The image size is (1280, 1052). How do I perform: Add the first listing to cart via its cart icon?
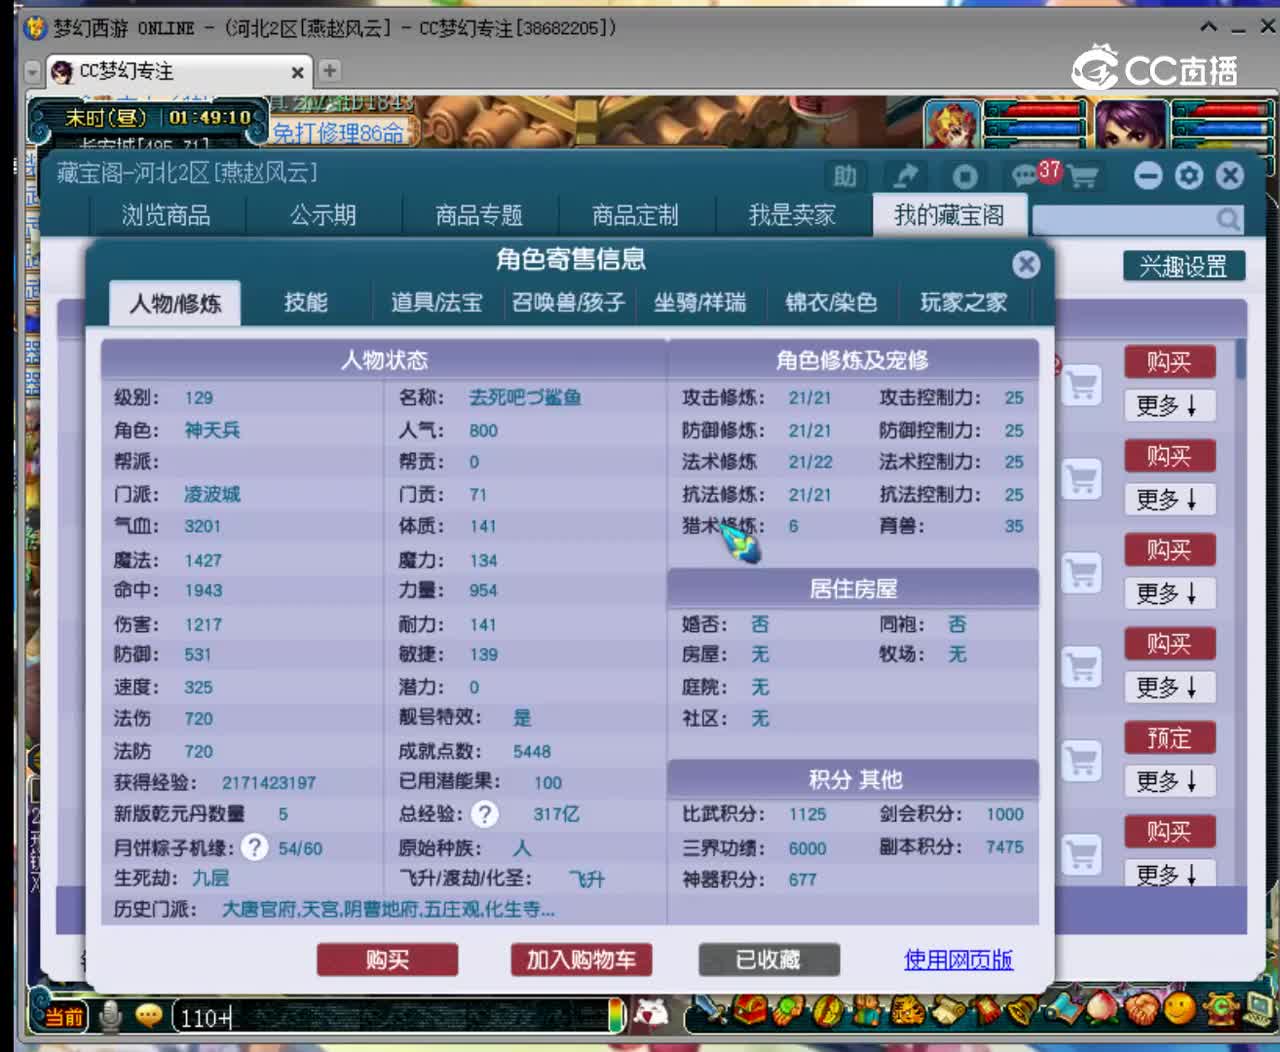pyautogui.click(x=1081, y=385)
